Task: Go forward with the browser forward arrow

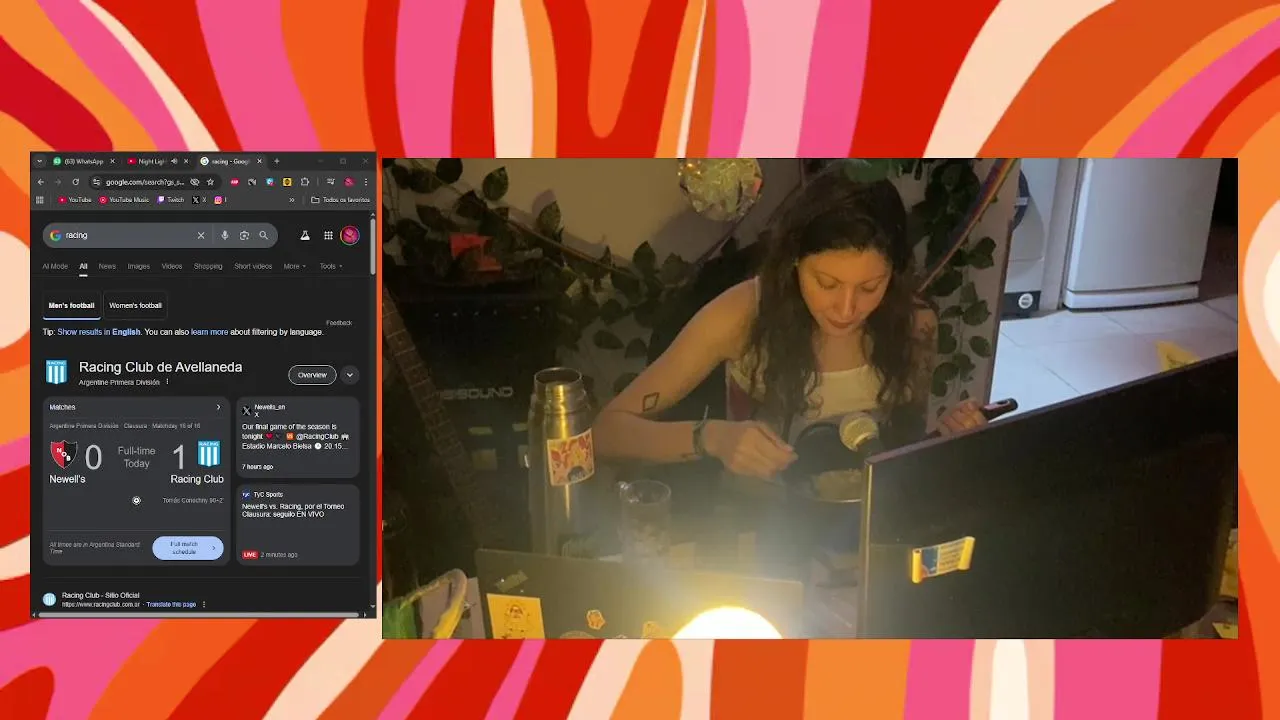Action: (58, 182)
